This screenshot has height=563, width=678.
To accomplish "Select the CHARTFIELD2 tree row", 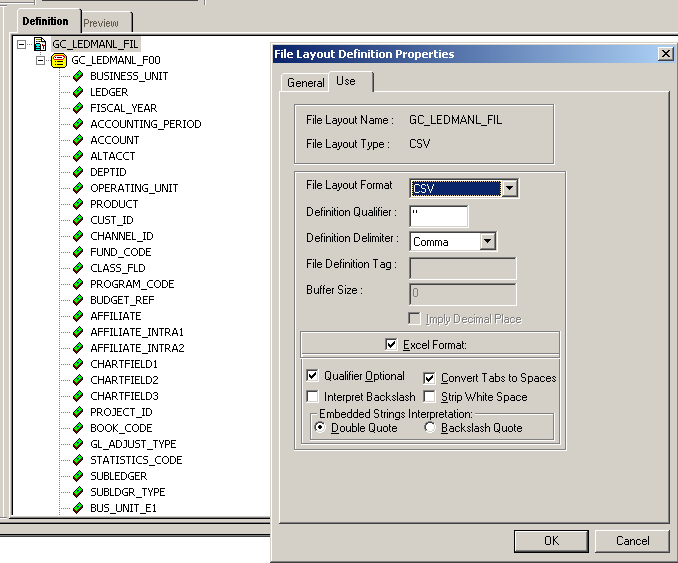I will tap(124, 380).
